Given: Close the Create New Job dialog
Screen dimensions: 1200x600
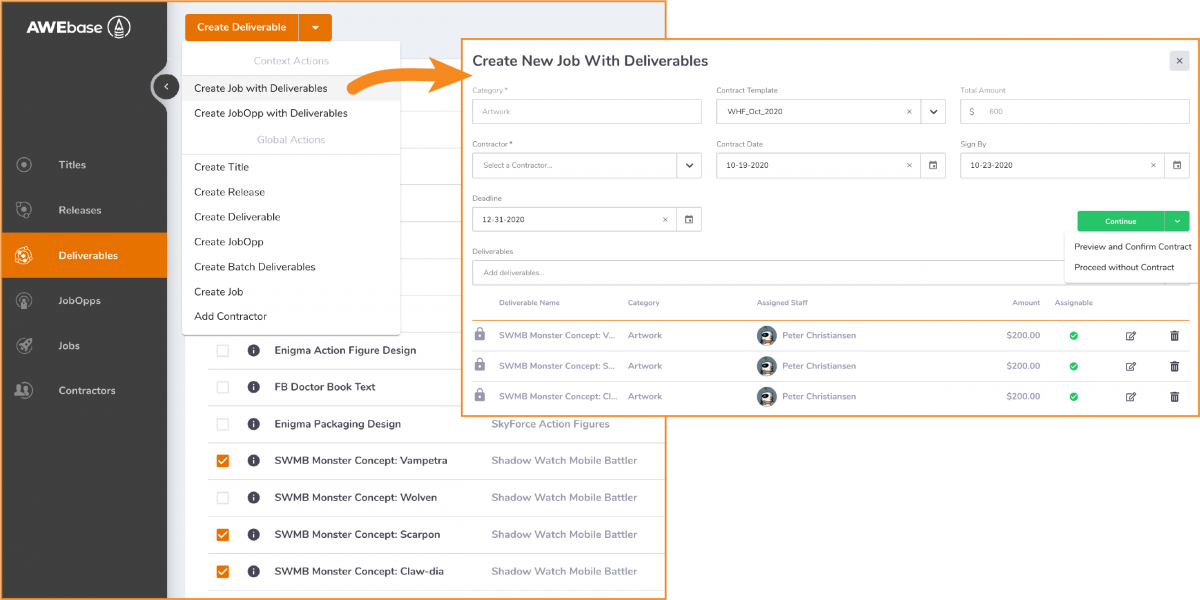Looking at the screenshot, I should tap(1179, 61).
